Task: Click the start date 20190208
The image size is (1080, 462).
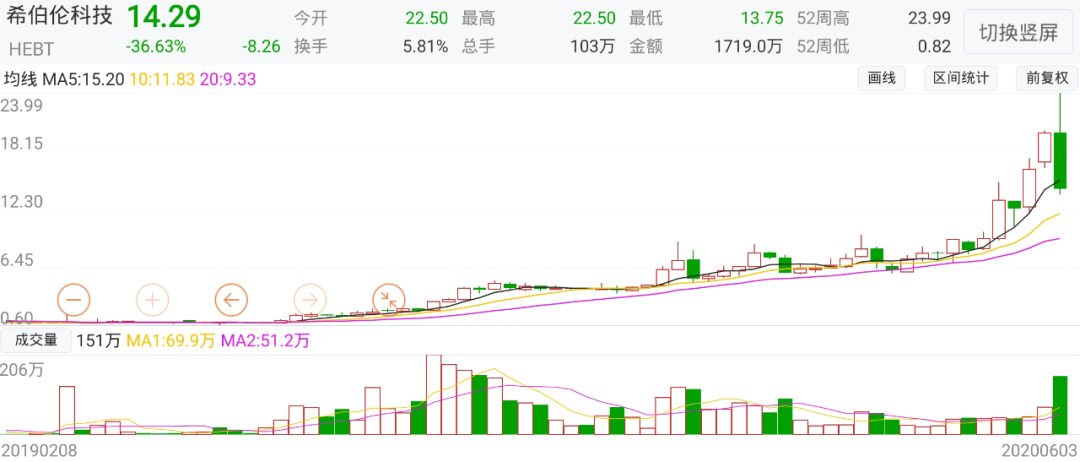Action: tap(38, 450)
